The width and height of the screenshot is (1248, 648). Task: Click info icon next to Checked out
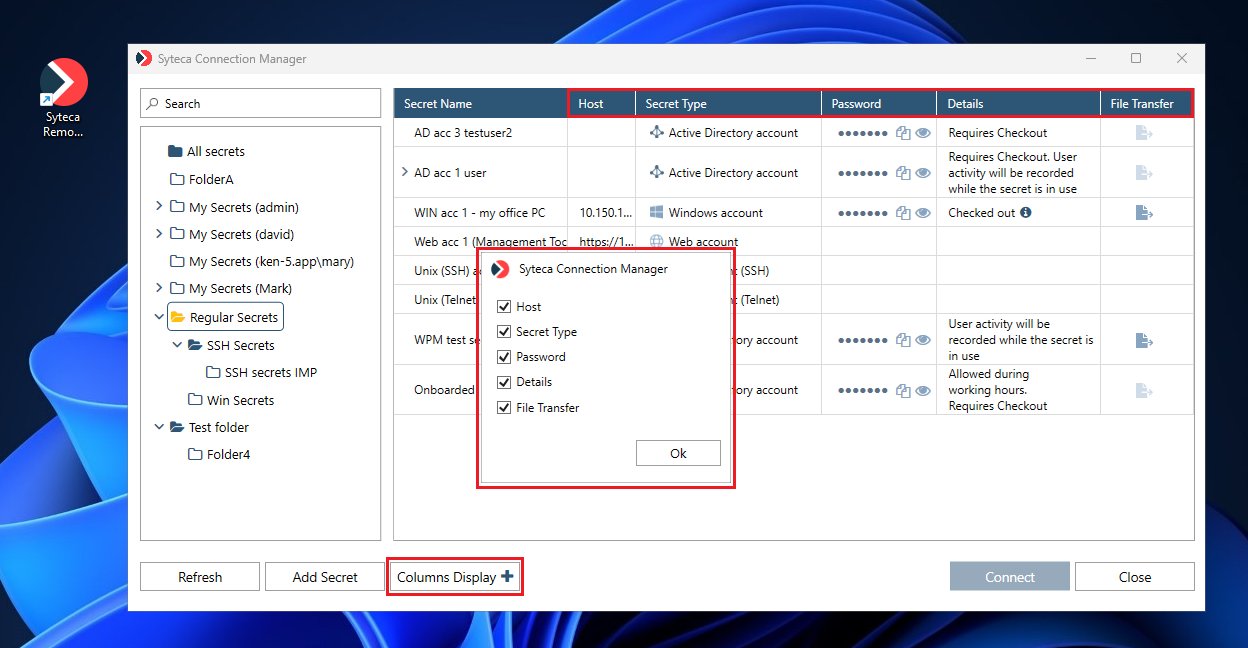coord(1026,213)
